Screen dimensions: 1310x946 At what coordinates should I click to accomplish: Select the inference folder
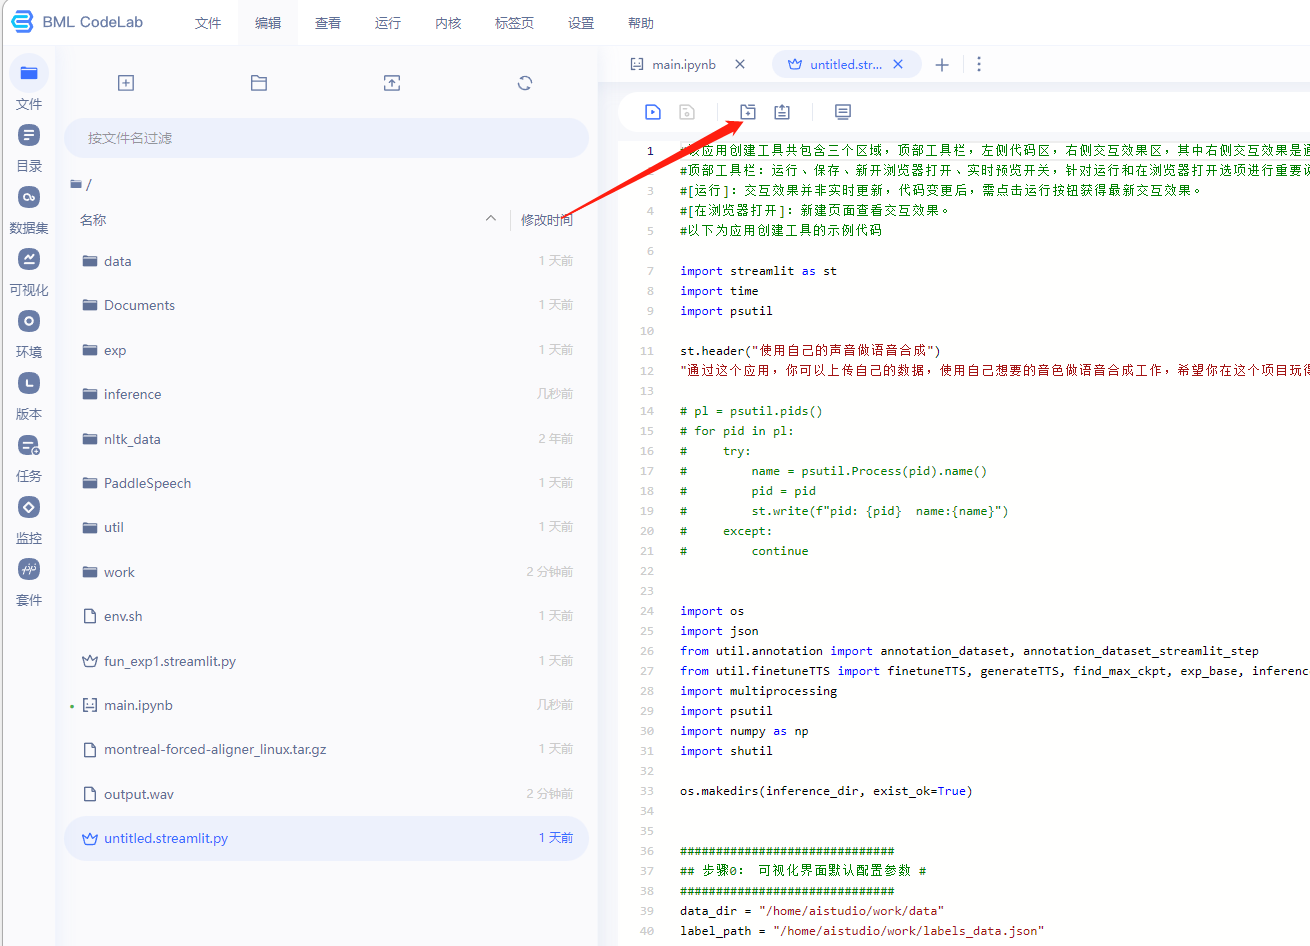[326, 394]
